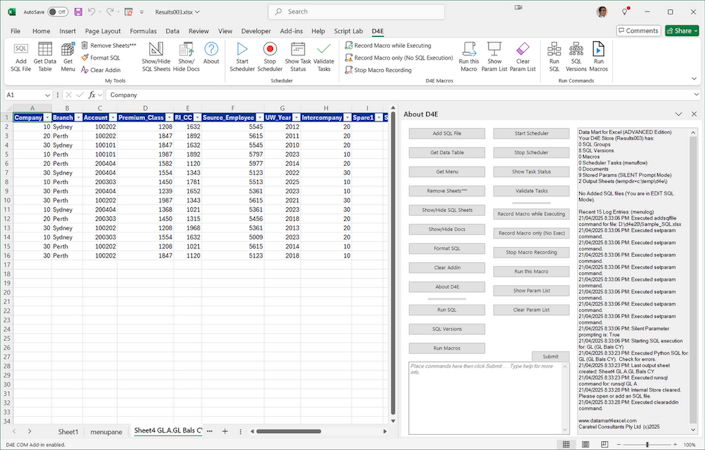Viewport: 705px width, 450px height.
Task: Toggle Show/Hide SQL Sheets ribbon icon
Action: click(x=156, y=57)
